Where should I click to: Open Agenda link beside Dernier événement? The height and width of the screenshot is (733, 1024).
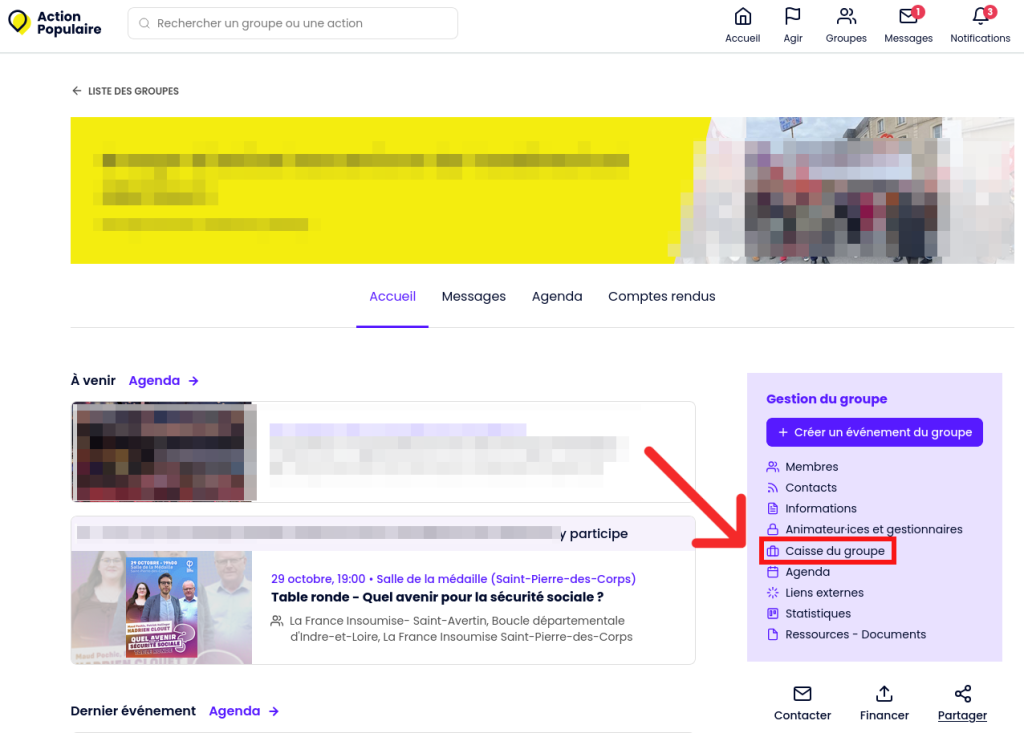click(x=234, y=711)
